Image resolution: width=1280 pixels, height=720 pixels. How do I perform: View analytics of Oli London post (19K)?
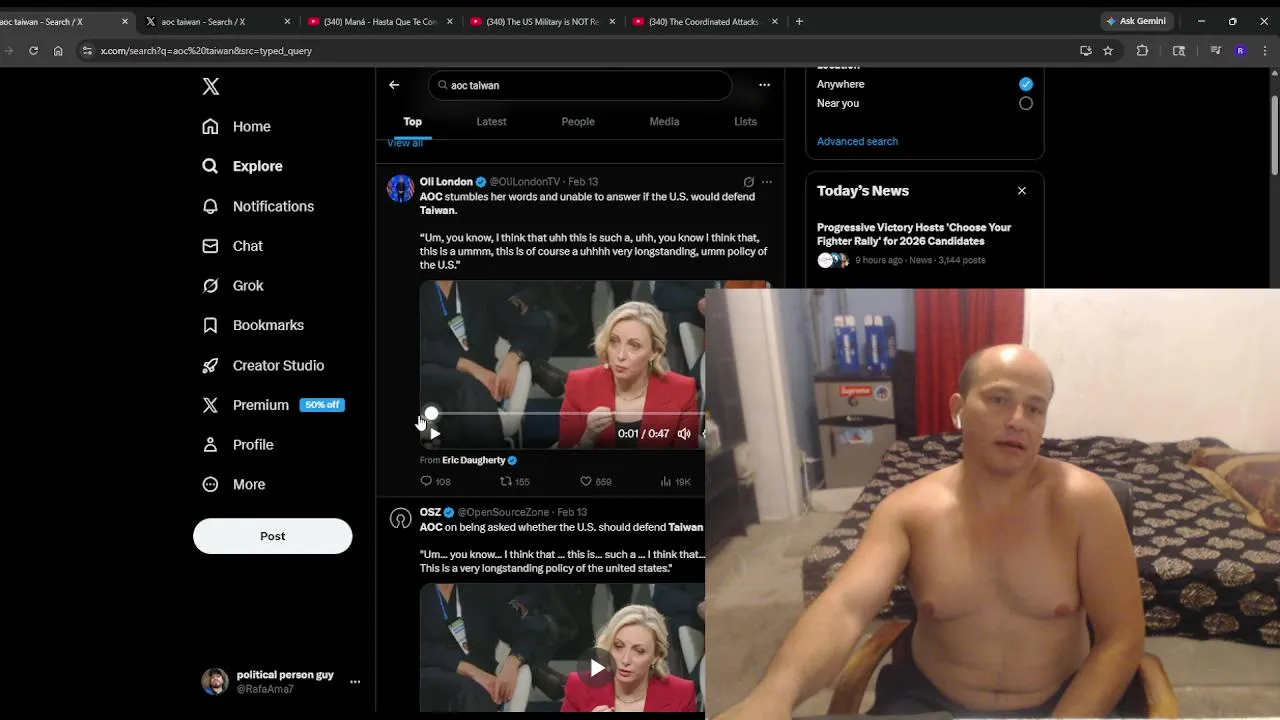click(675, 481)
